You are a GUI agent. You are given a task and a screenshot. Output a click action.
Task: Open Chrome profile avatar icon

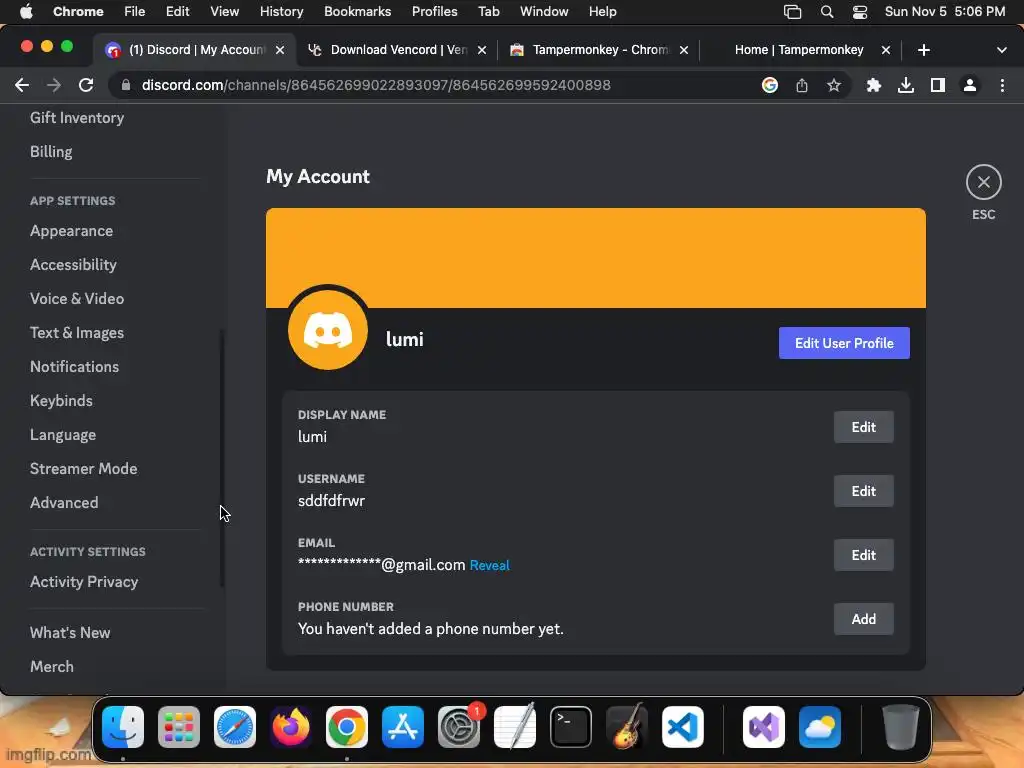pos(970,85)
